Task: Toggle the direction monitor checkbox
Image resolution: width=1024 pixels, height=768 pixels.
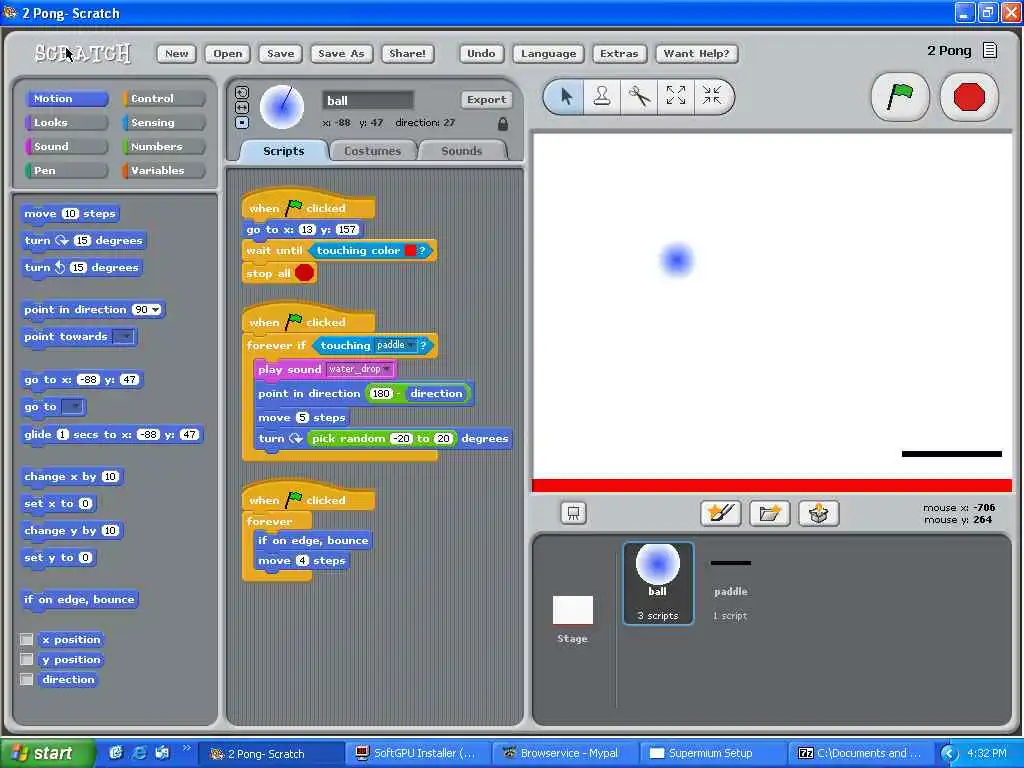Action: click(27, 680)
